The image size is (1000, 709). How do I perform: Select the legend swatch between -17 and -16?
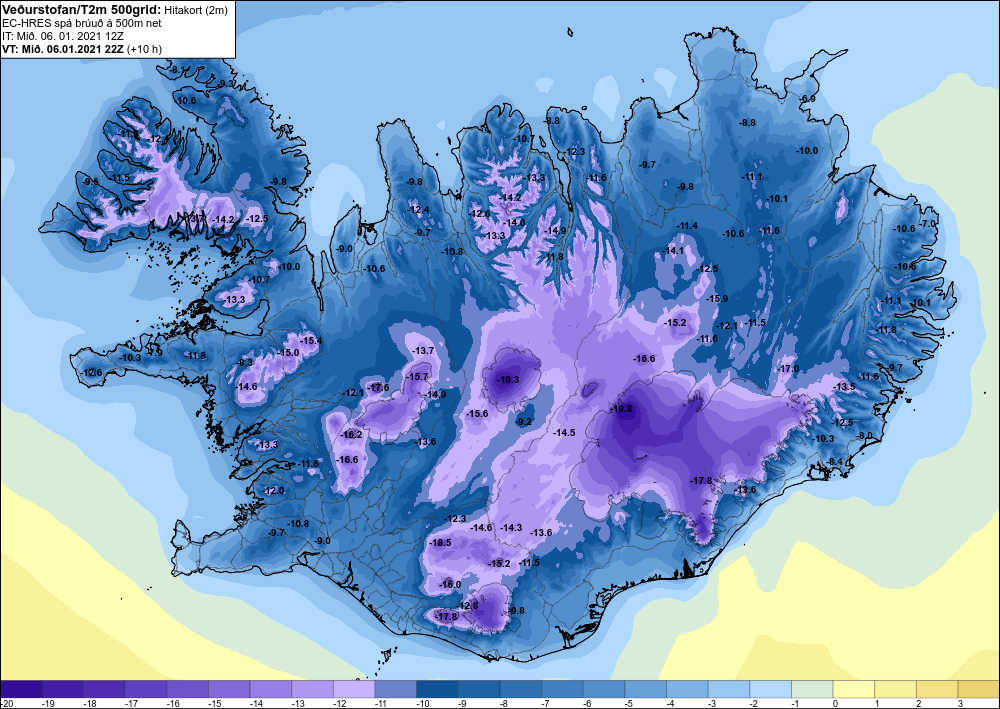click(x=145, y=689)
